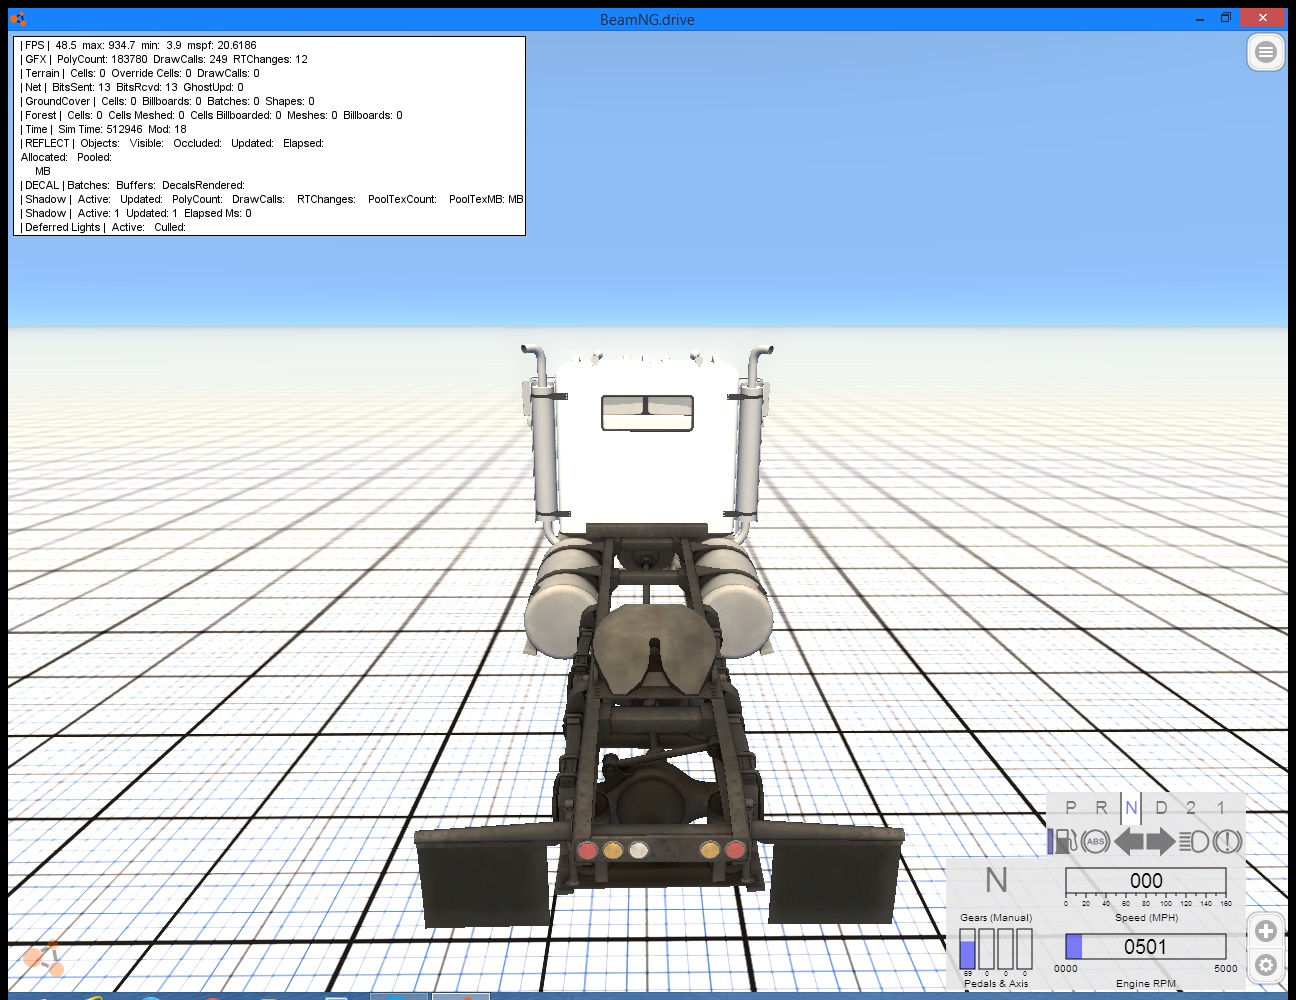This screenshot has height=1000, width=1296.
Task: Select the 1 gear position
Action: click(x=1221, y=807)
